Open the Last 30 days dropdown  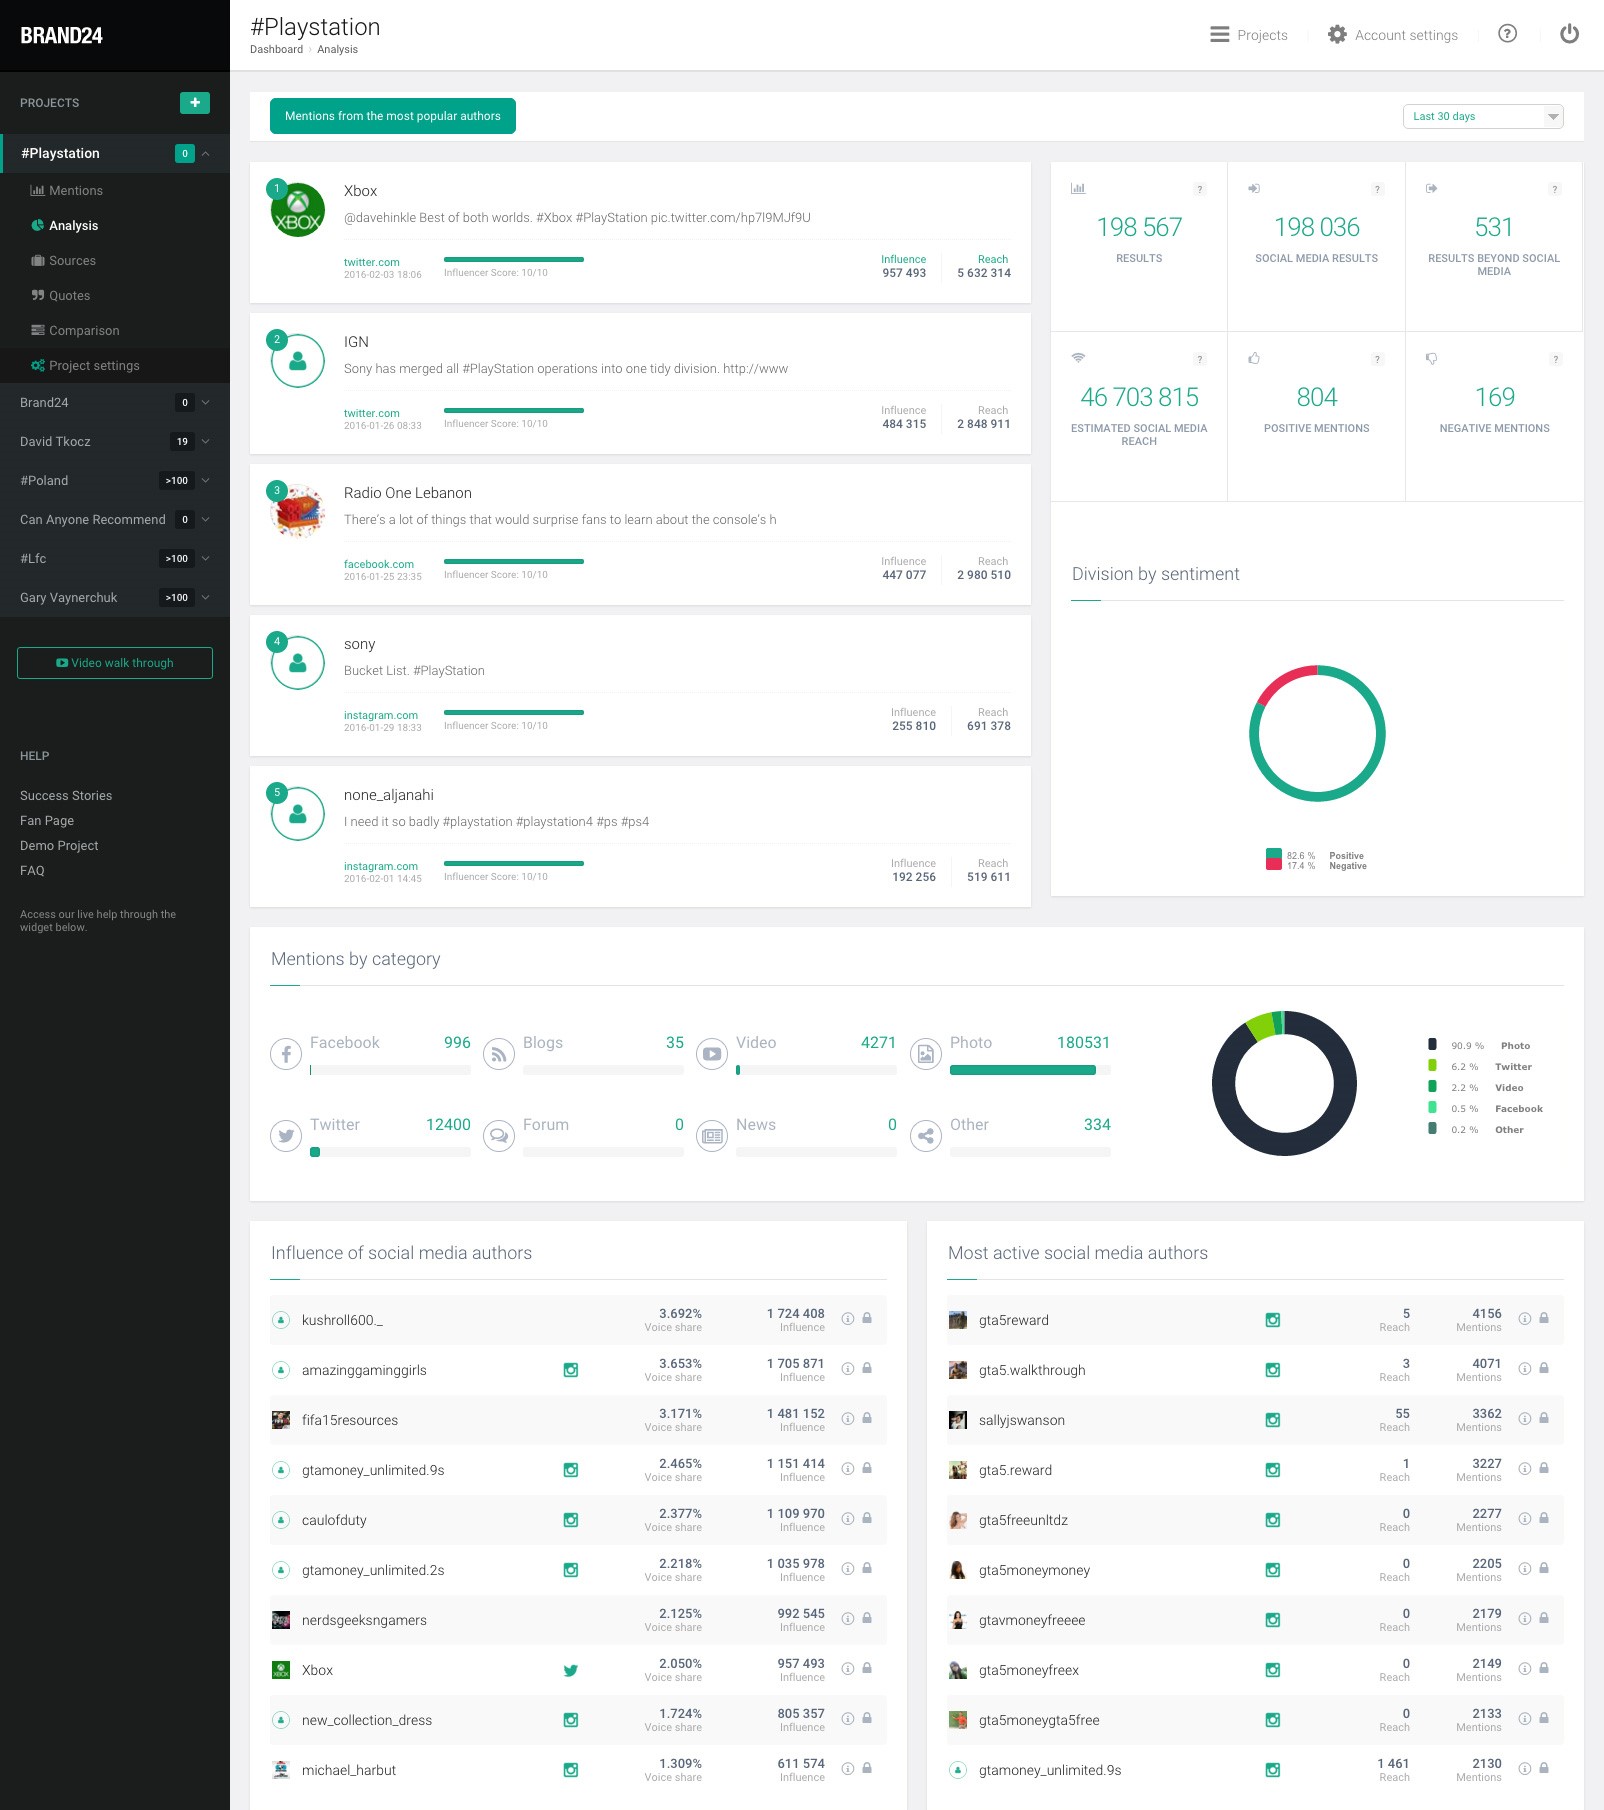click(x=1482, y=117)
